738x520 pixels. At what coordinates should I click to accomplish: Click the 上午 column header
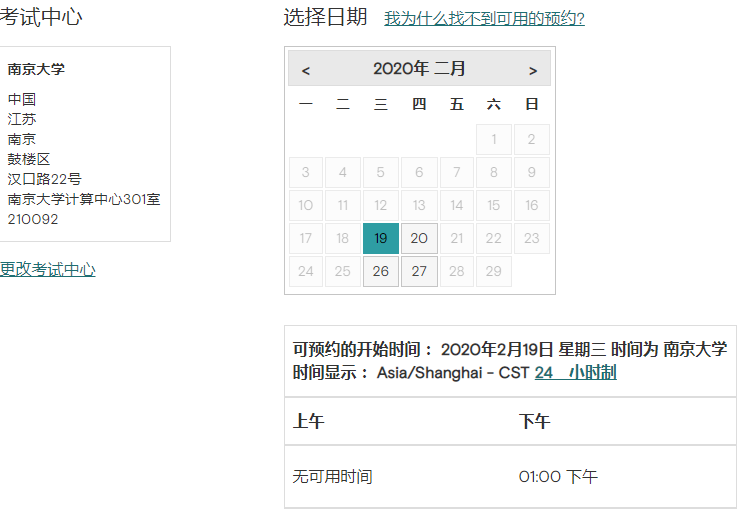click(x=309, y=422)
